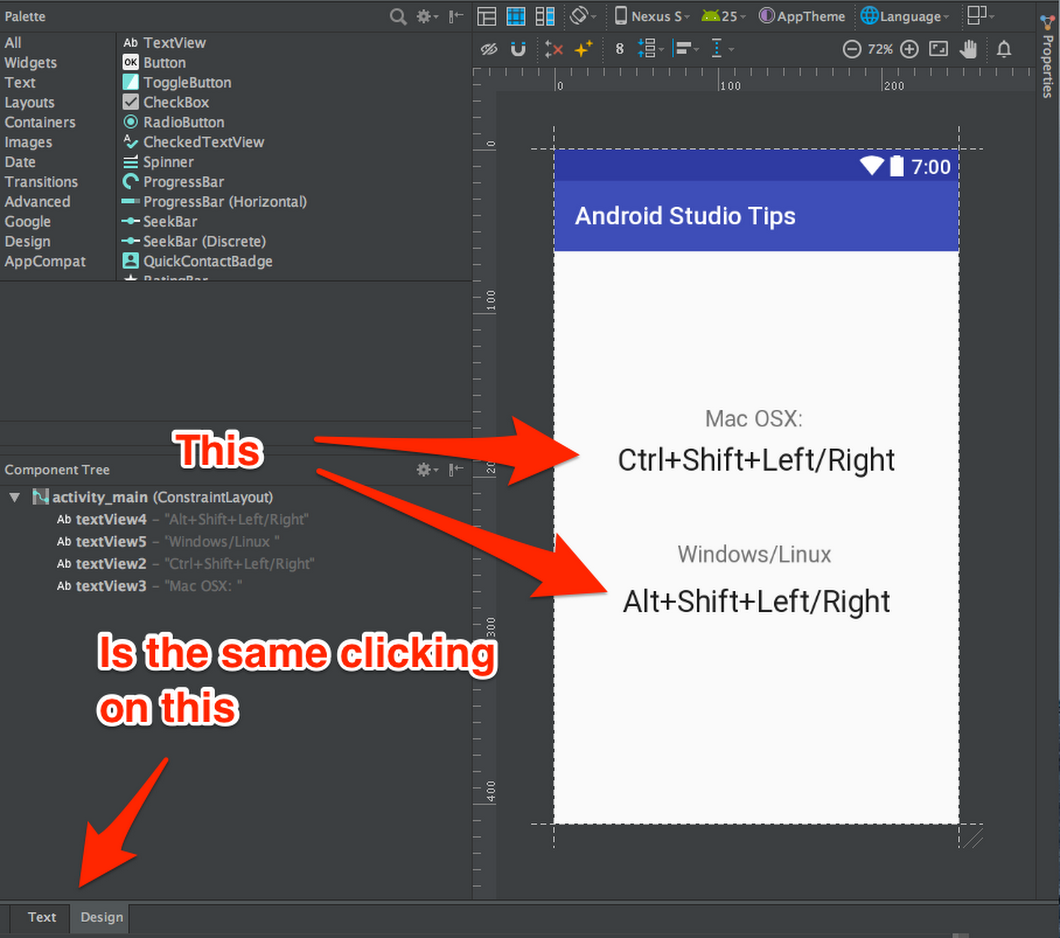Pick CheckedTextView widget from palette
1060x938 pixels.
(193, 142)
